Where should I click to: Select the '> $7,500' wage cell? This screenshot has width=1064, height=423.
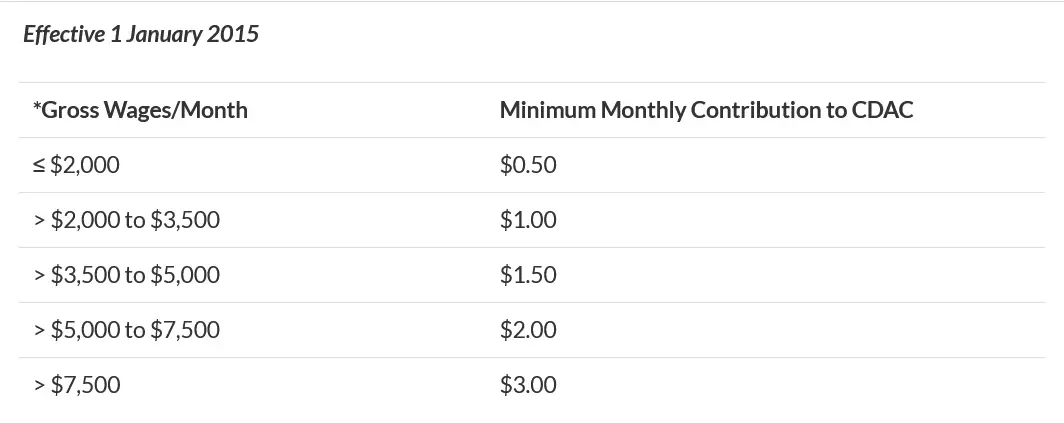click(77, 385)
